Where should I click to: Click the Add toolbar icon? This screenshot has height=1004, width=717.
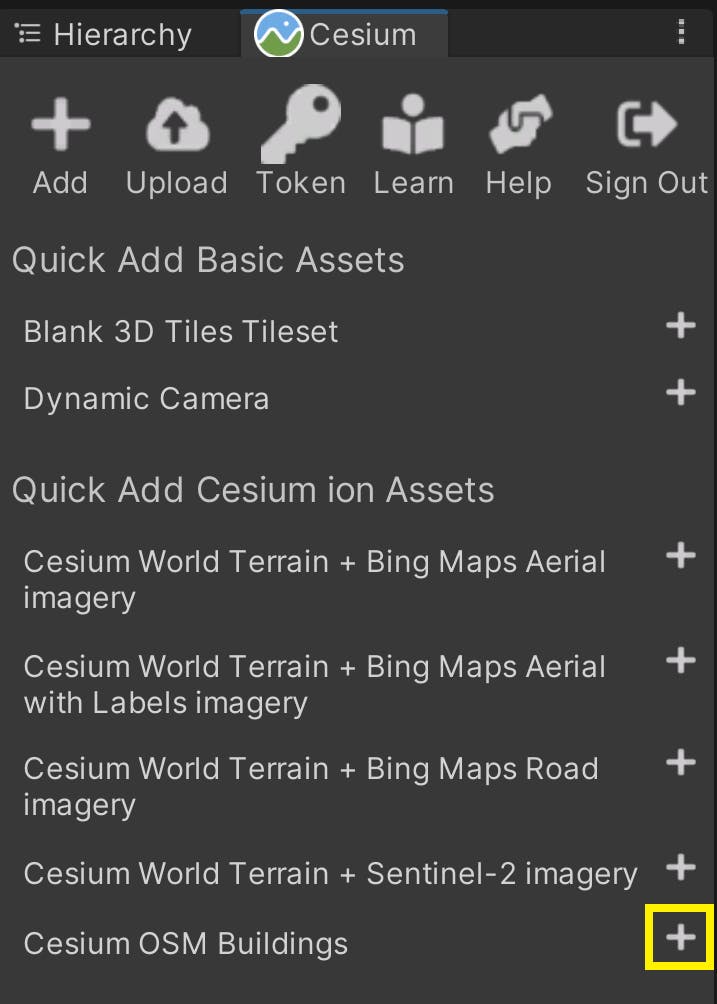pyautogui.click(x=60, y=123)
